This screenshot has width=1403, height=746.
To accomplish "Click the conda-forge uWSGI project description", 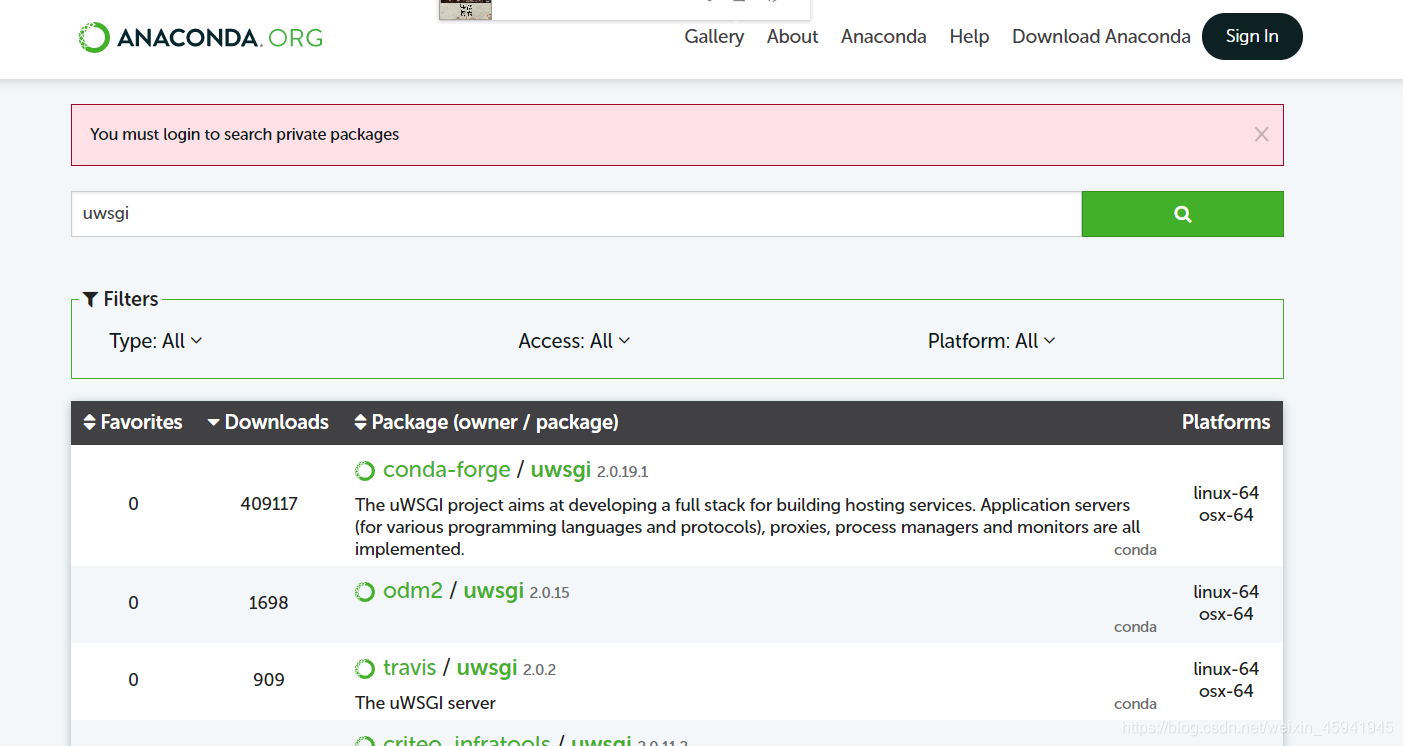I will pos(748,527).
